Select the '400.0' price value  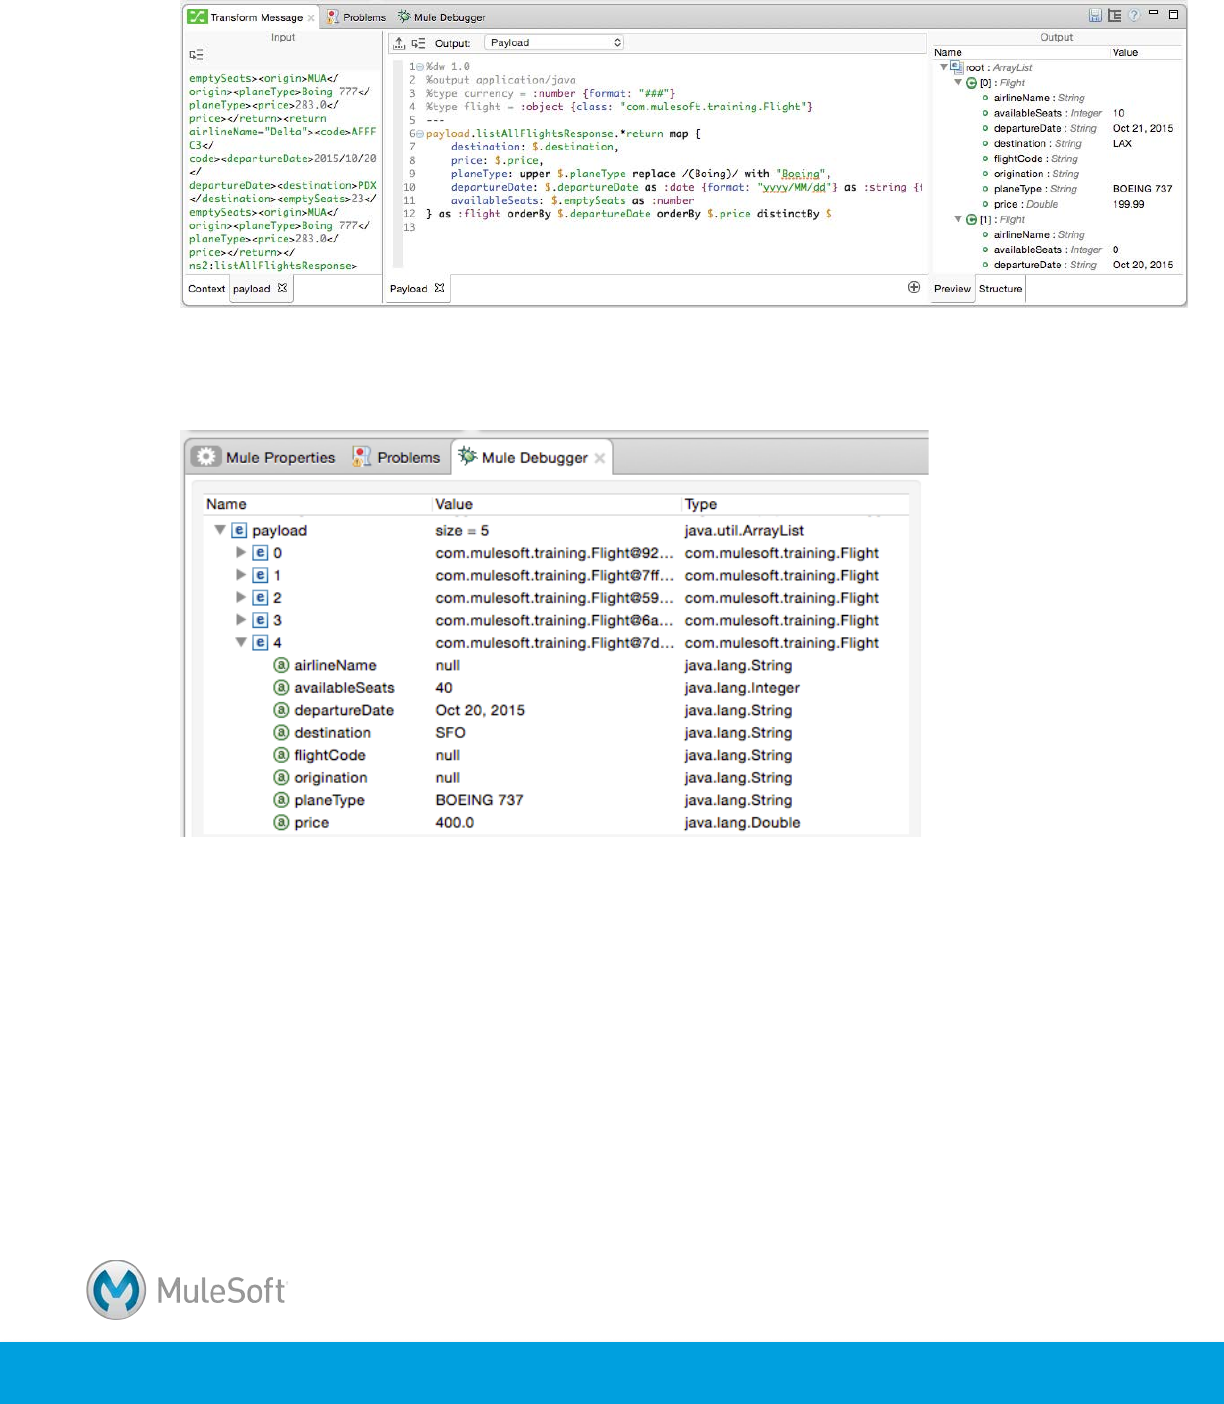point(455,822)
